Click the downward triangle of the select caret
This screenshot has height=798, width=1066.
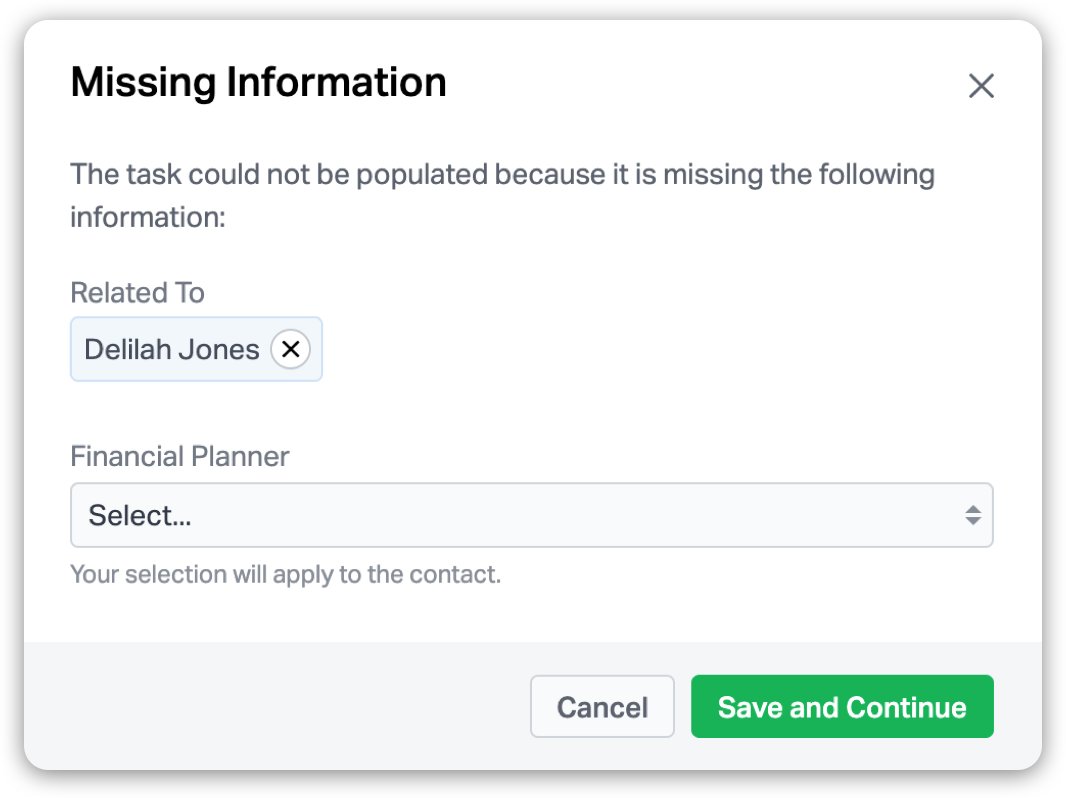[x=972, y=522]
